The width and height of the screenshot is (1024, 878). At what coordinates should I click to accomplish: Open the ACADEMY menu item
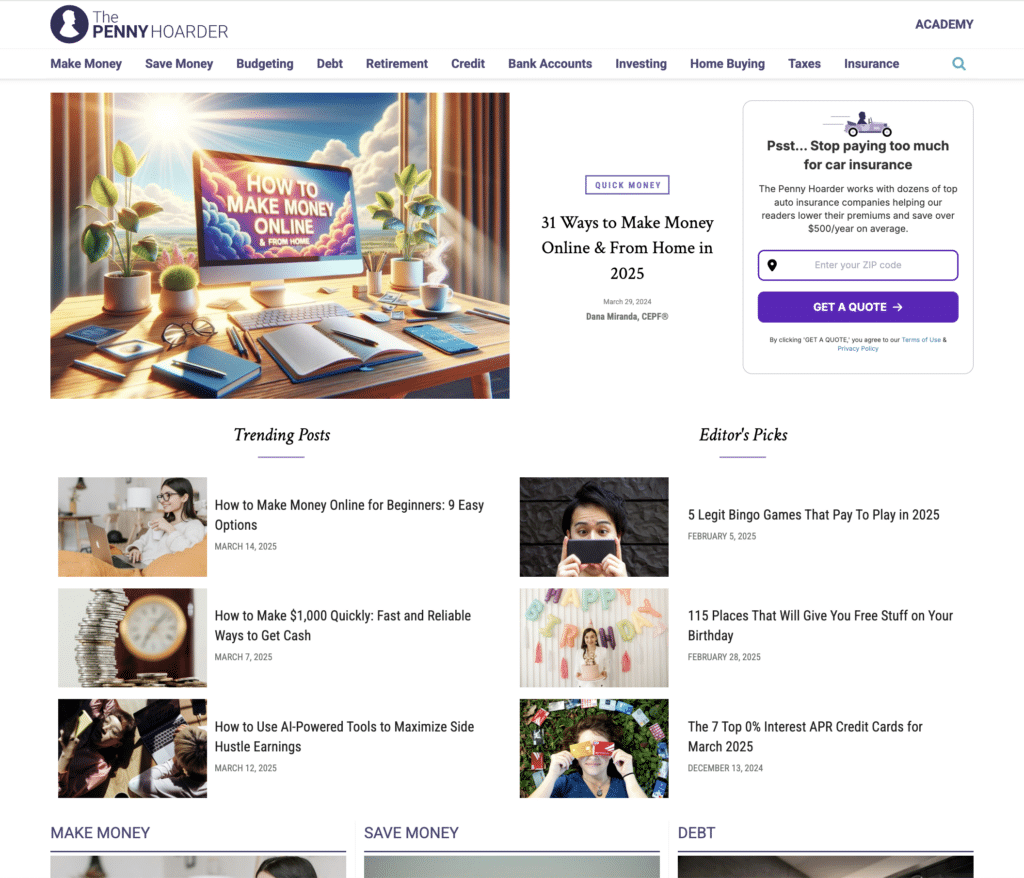(x=943, y=23)
